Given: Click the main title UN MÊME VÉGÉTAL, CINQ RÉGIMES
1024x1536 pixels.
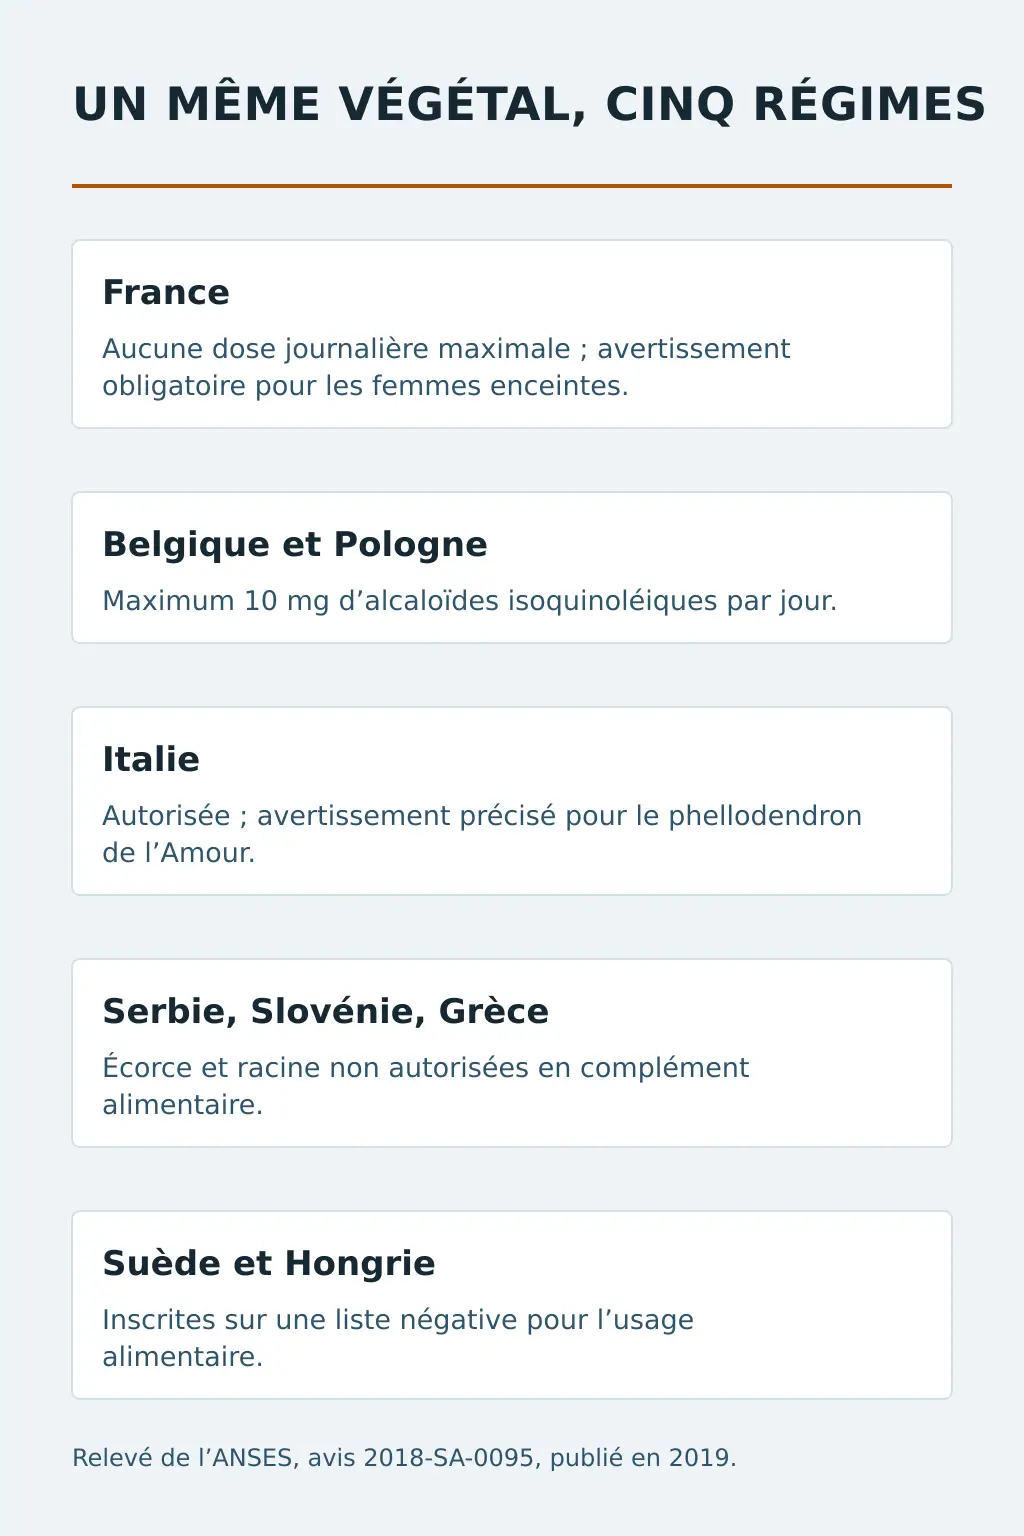Looking at the screenshot, I should point(529,105).
